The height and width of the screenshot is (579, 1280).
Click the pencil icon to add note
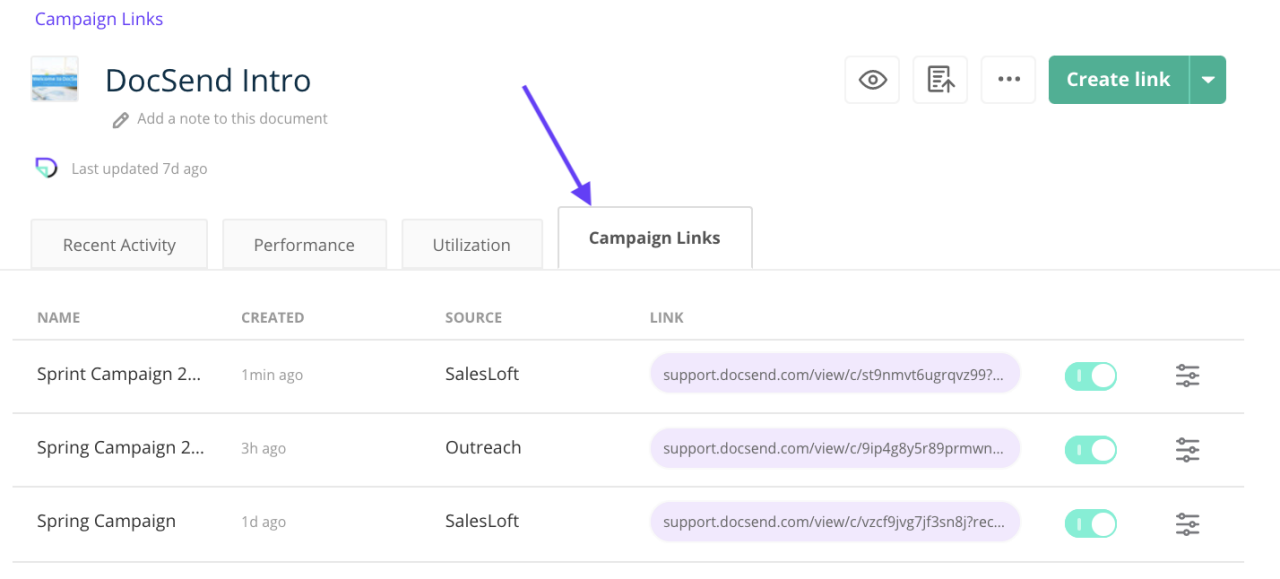pos(121,119)
